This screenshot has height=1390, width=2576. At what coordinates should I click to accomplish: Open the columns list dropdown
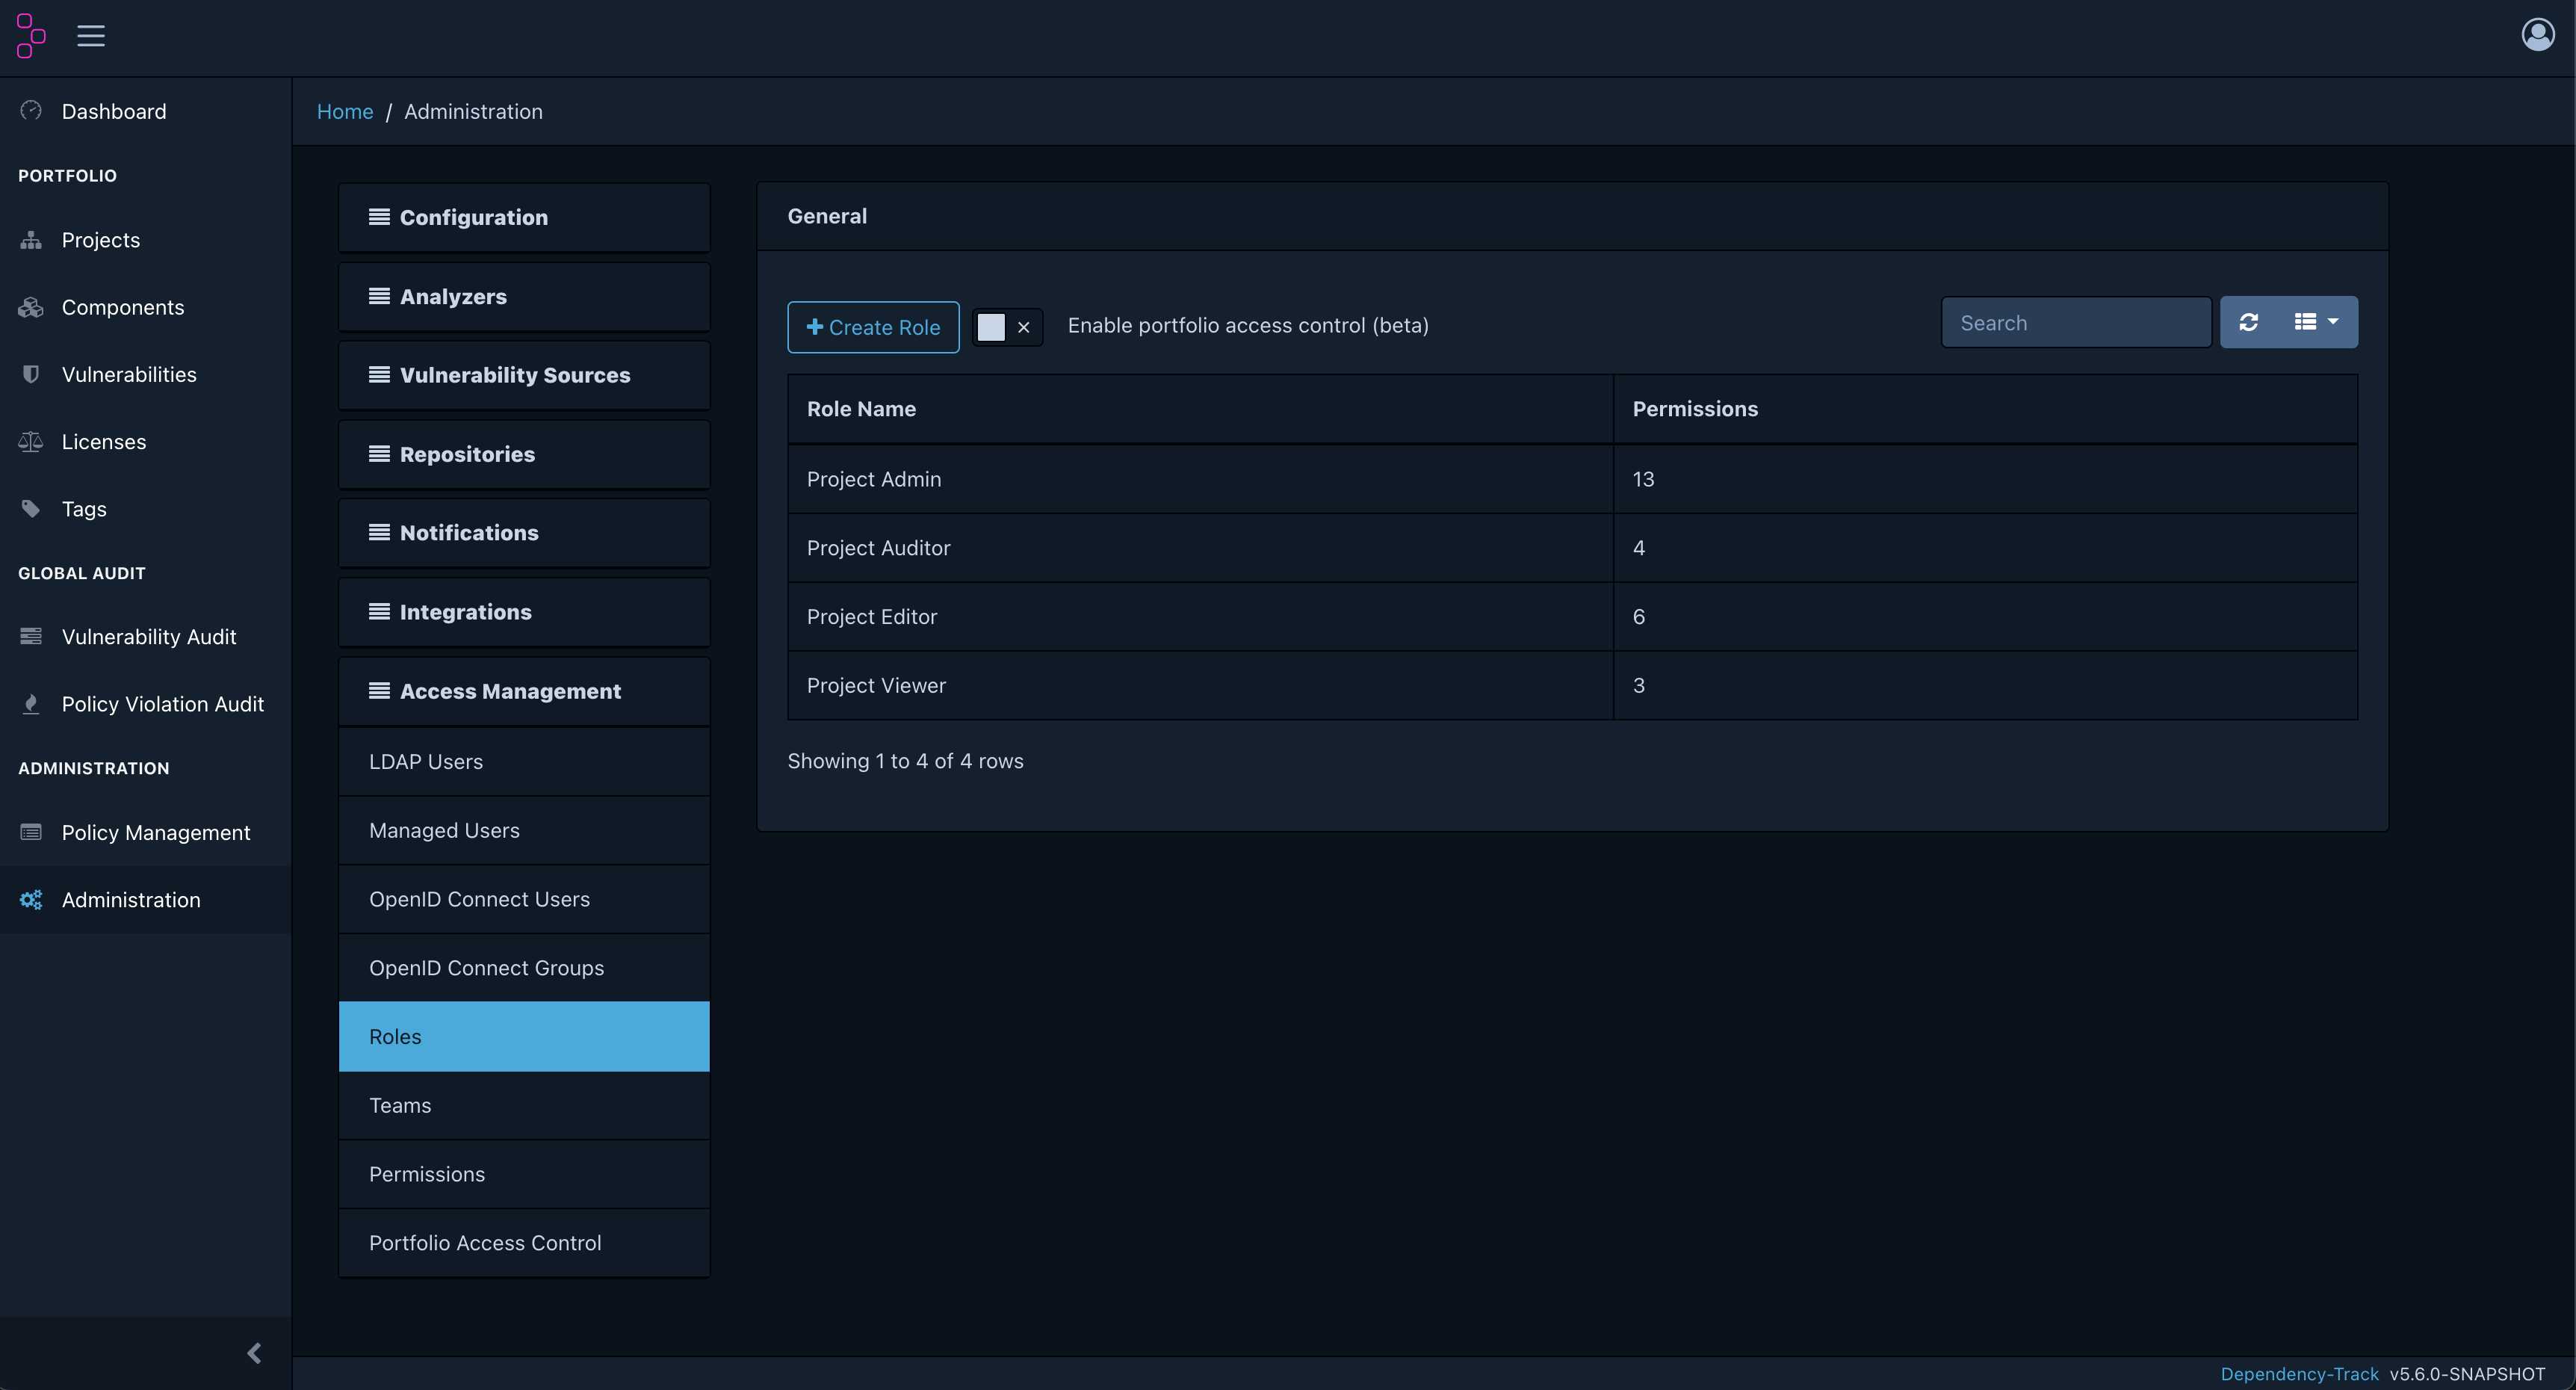click(2316, 322)
